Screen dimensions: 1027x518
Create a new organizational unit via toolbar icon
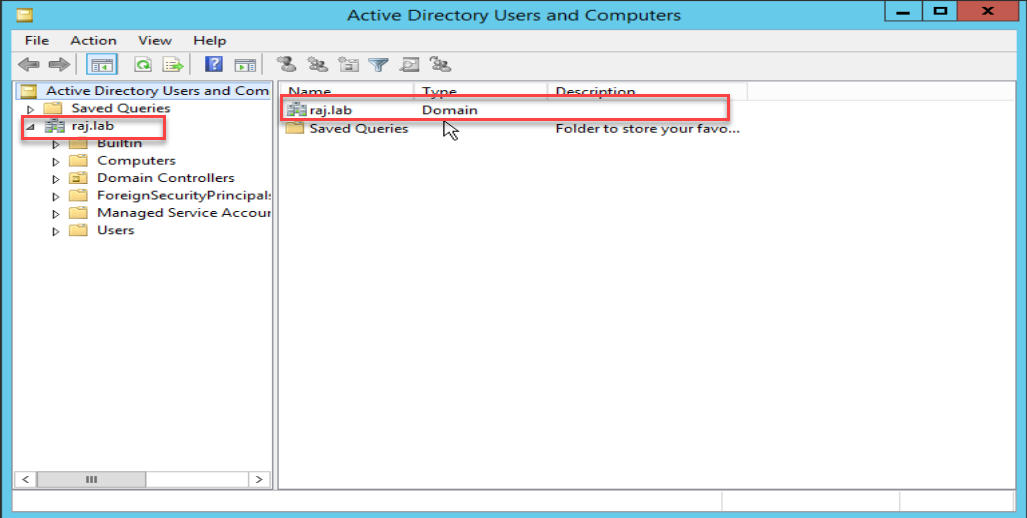click(x=348, y=64)
